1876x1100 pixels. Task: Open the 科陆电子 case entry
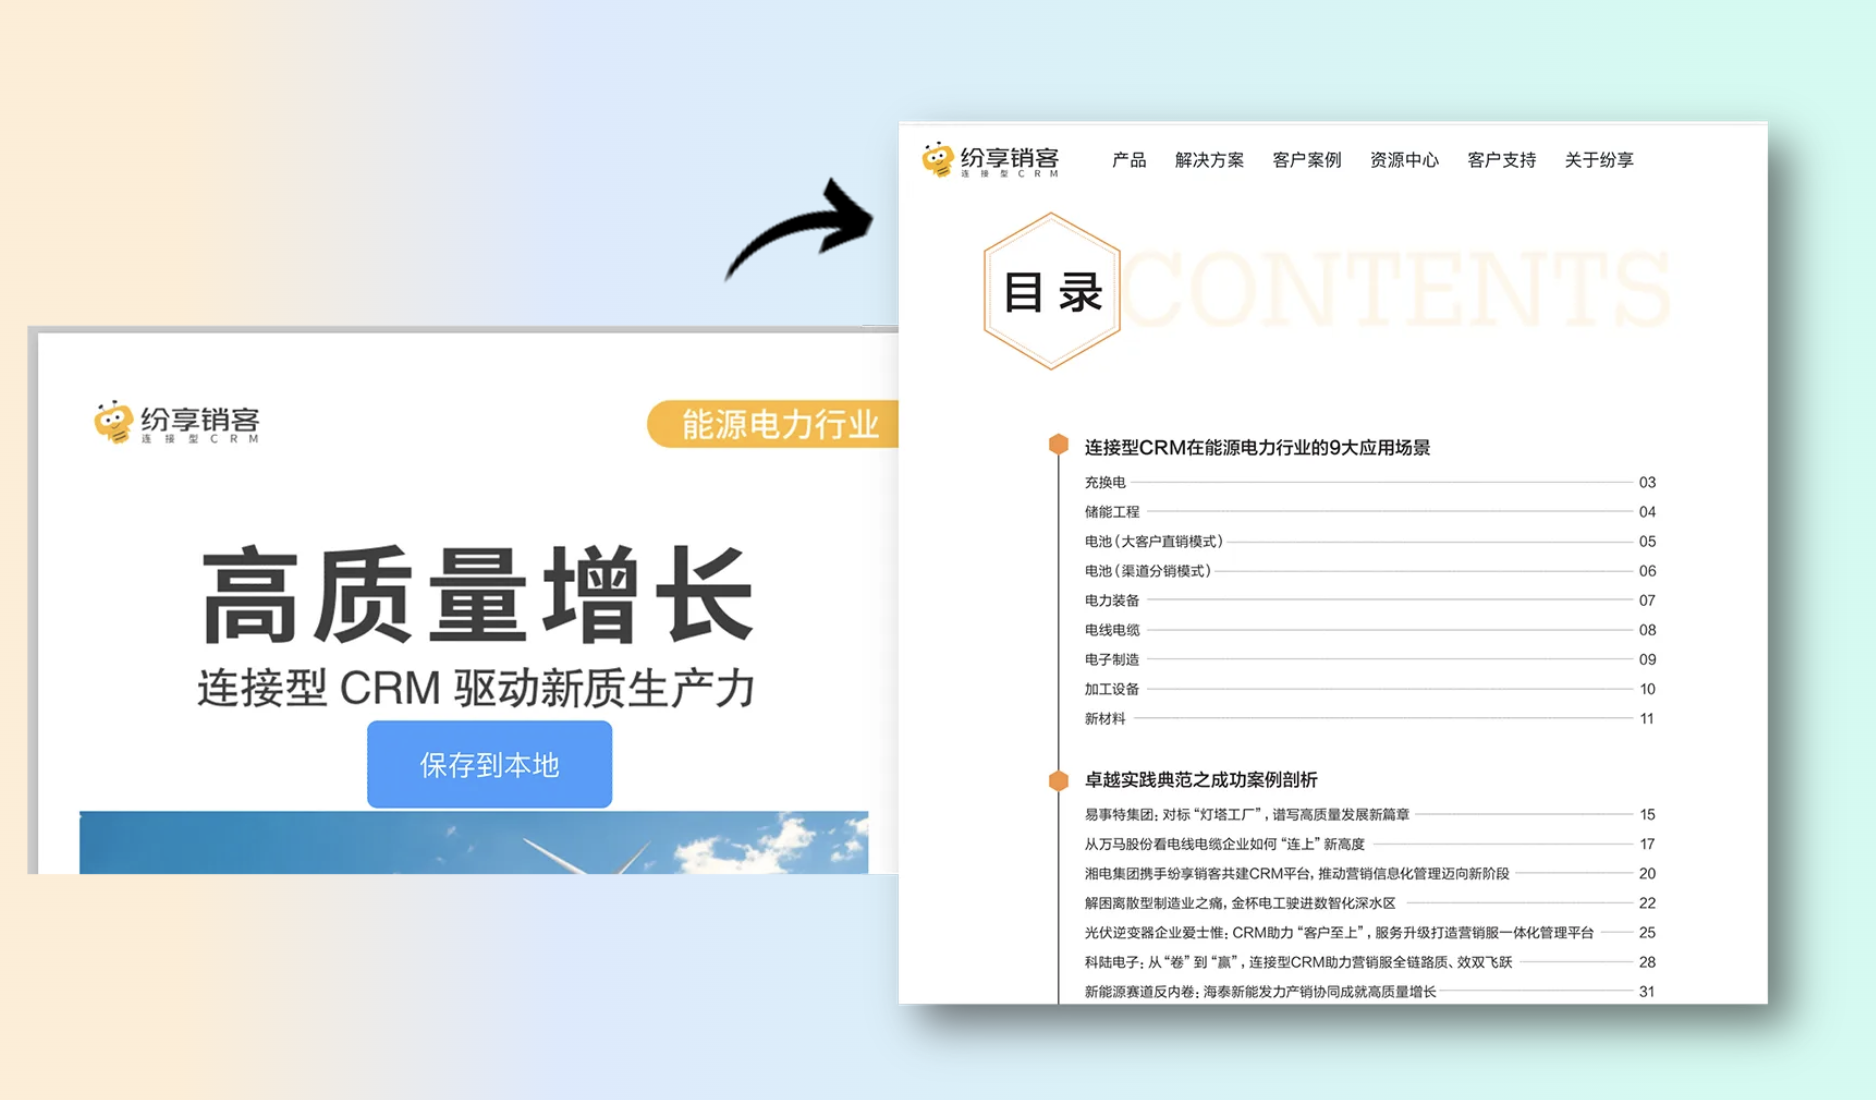tap(1369, 962)
